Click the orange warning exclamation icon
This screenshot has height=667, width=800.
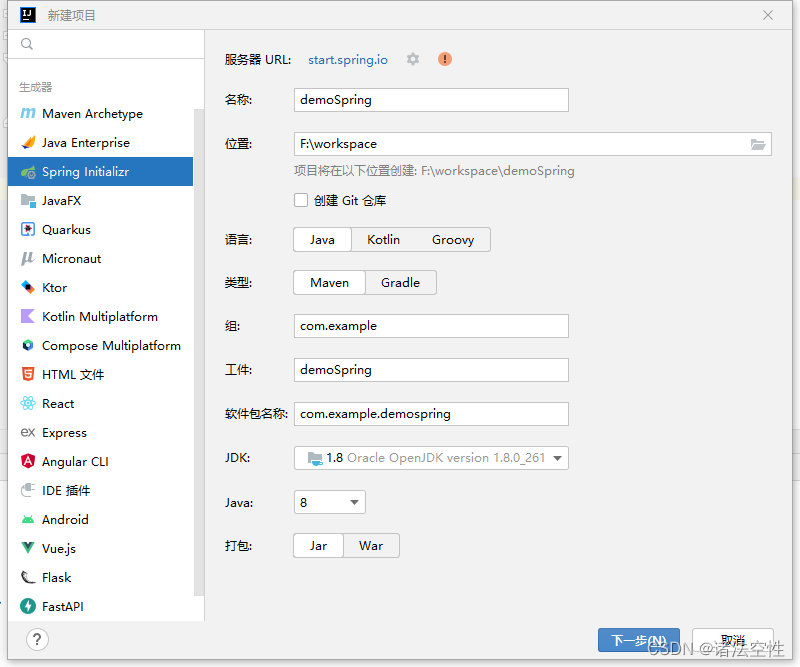(445, 59)
